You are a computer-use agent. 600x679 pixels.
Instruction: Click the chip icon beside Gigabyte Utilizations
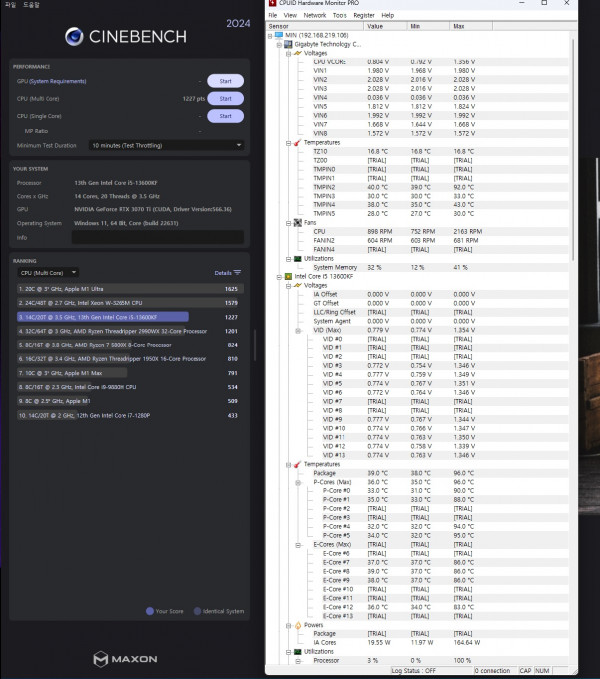point(298,259)
